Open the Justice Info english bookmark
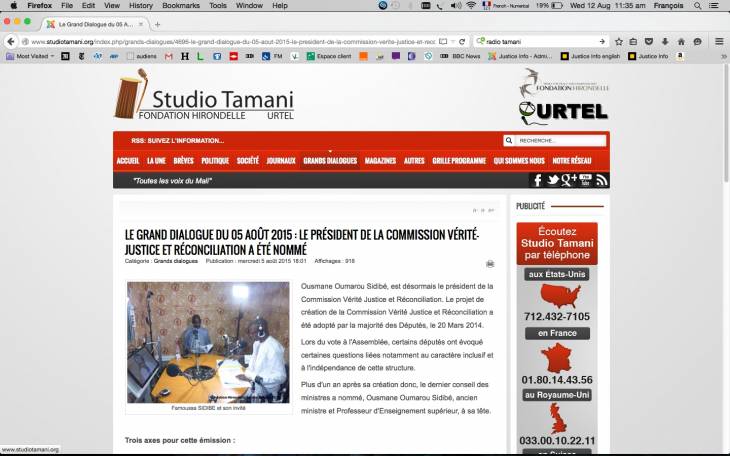The height and width of the screenshot is (456, 730). pyautogui.click(x=590, y=56)
